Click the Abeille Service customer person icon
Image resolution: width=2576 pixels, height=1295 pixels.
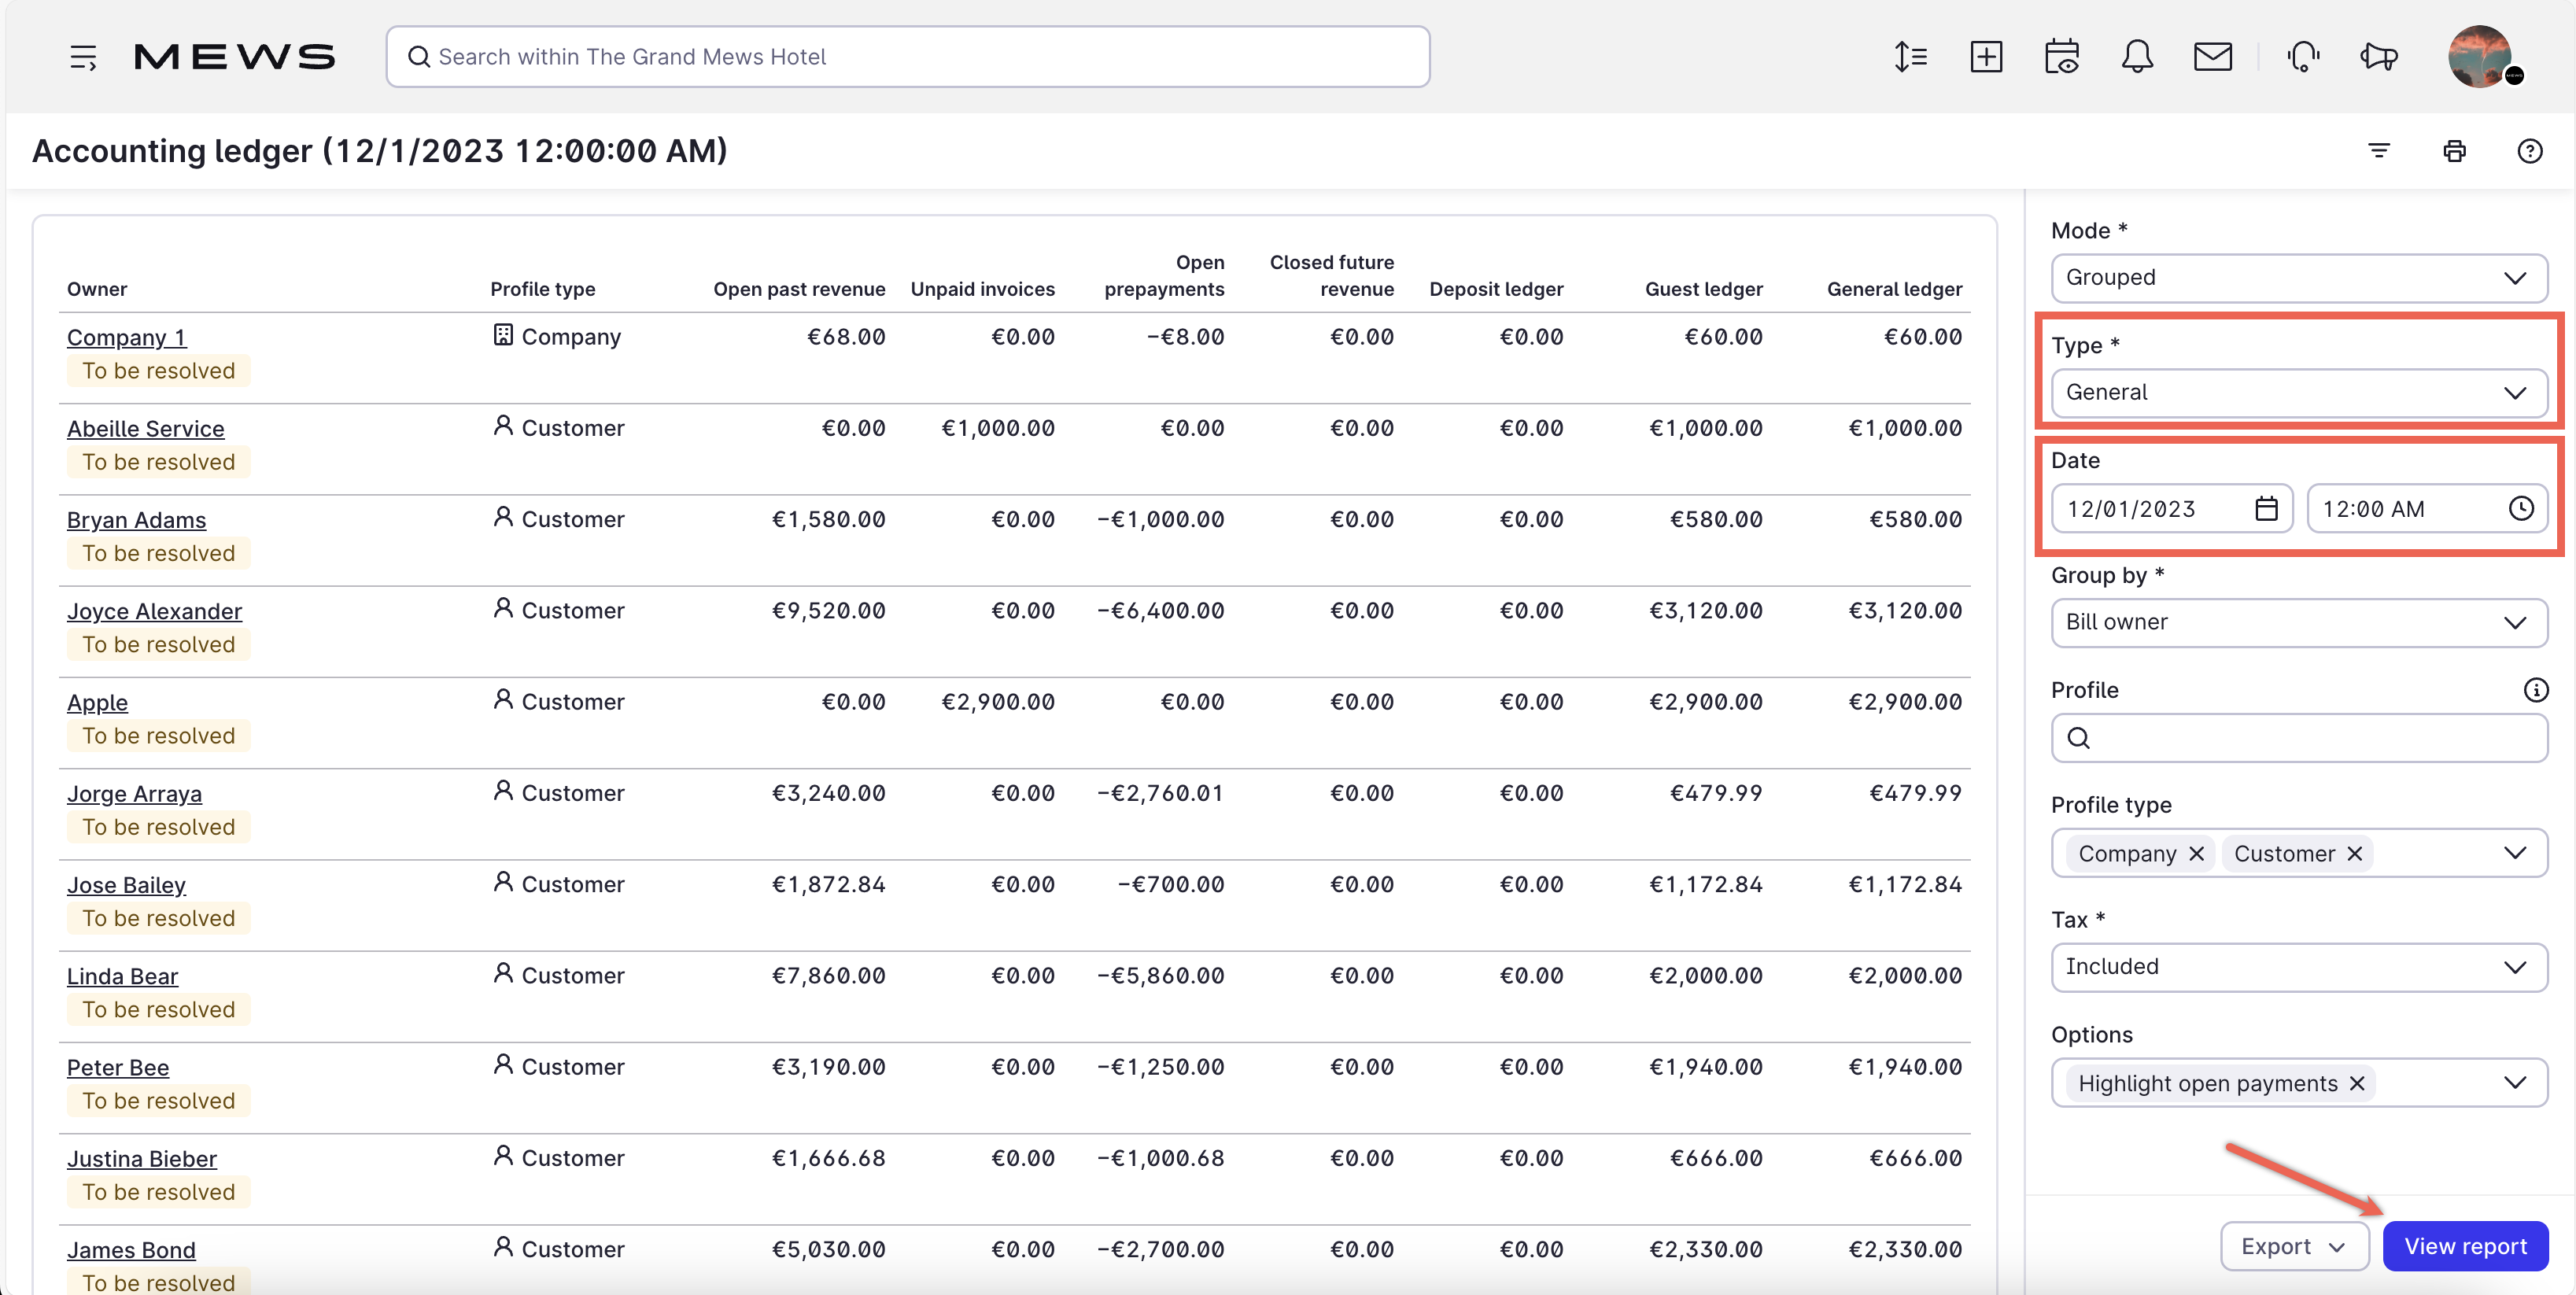pos(503,426)
